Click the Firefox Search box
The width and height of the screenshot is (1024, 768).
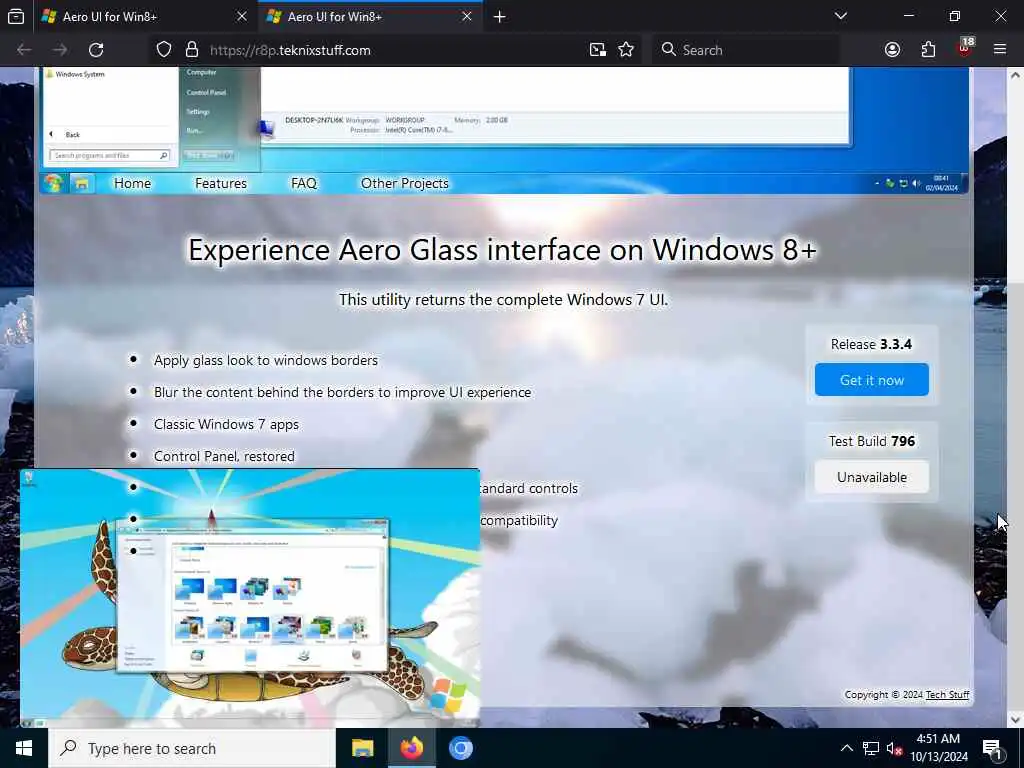[x=745, y=50]
